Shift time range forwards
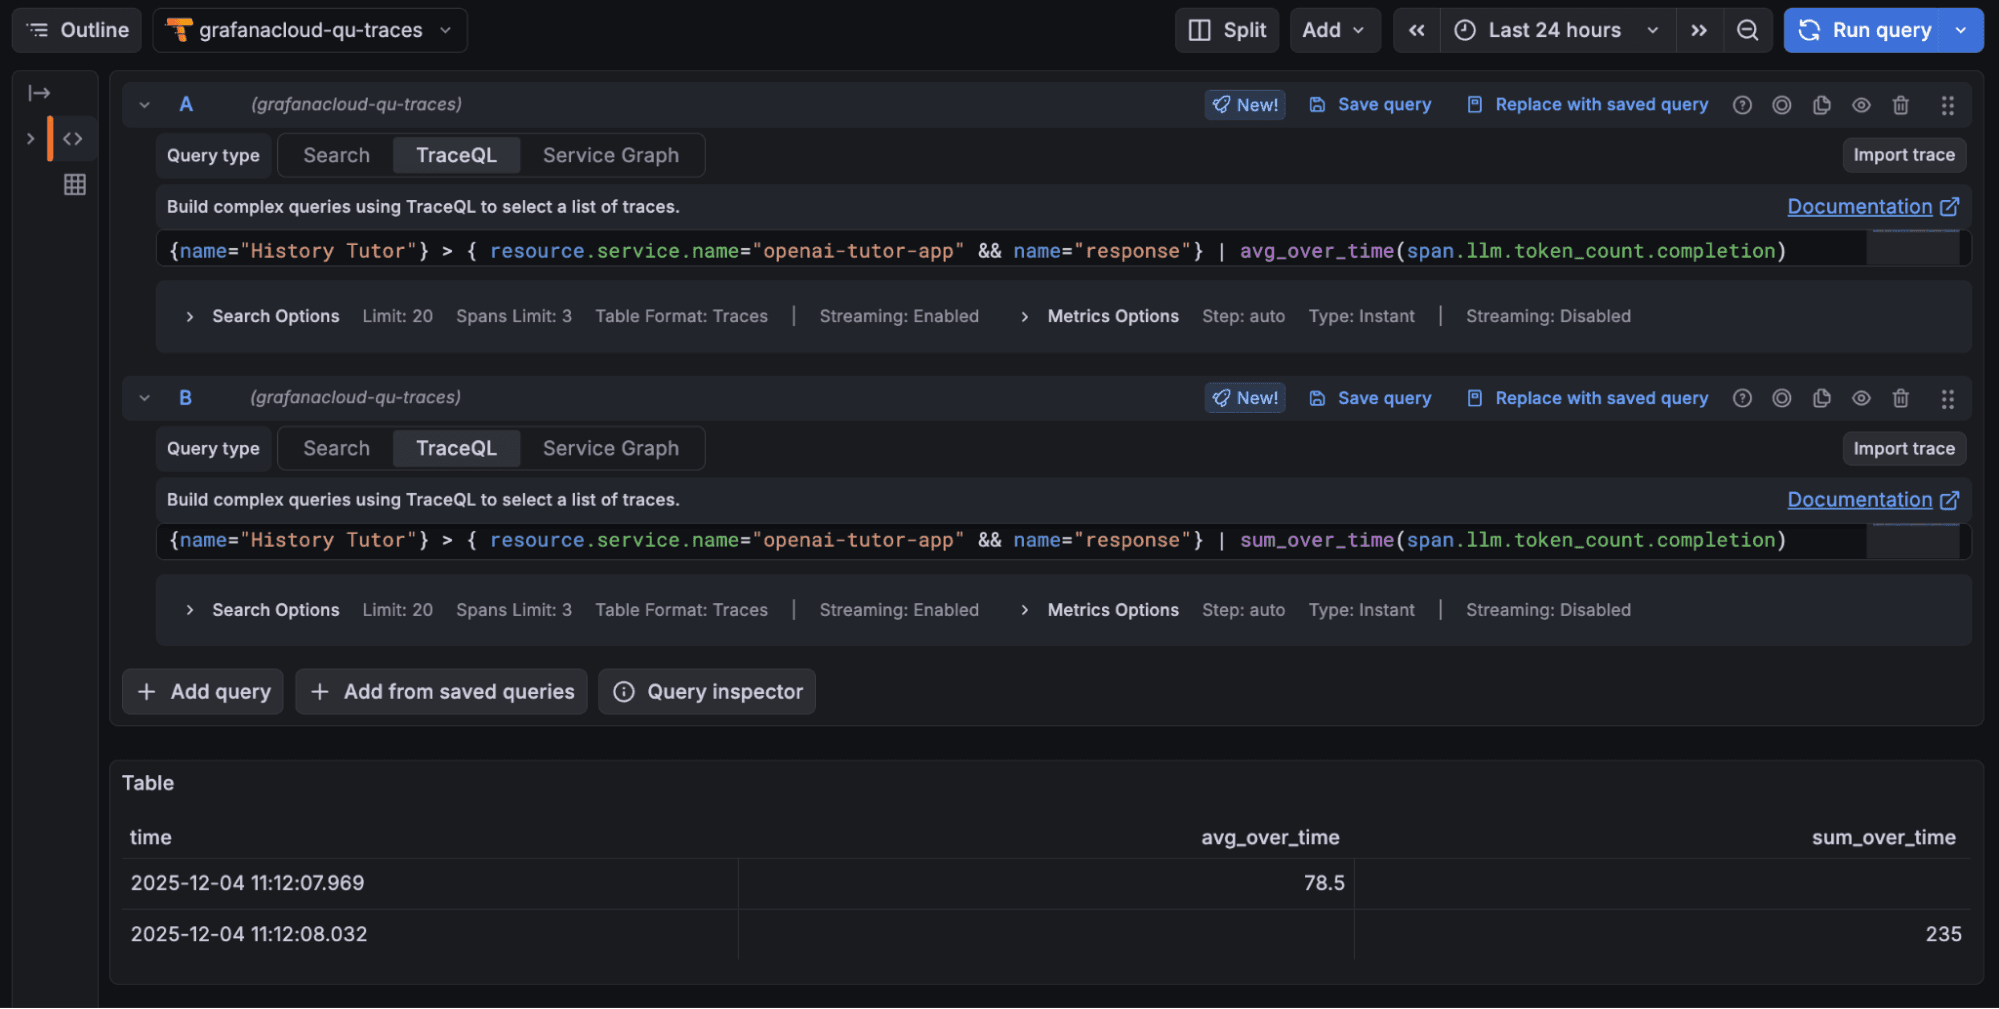Viewport: 1999px width, 1009px height. (1698, 30)
